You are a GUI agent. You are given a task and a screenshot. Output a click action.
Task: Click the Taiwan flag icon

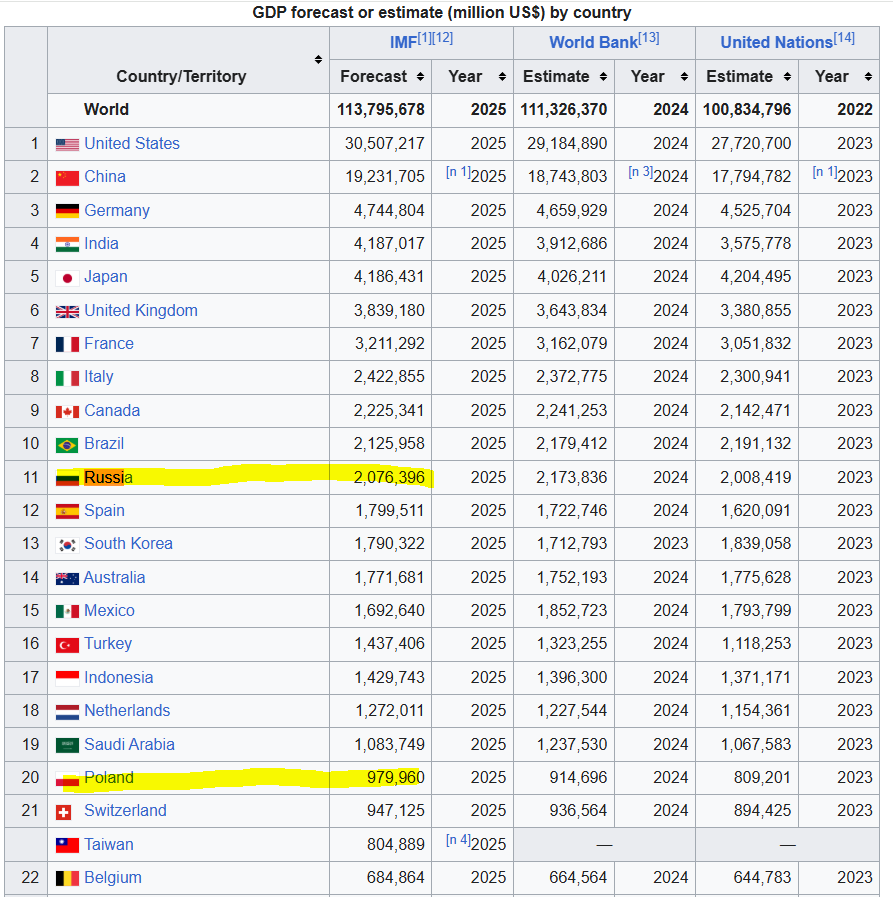click(67, 845)
